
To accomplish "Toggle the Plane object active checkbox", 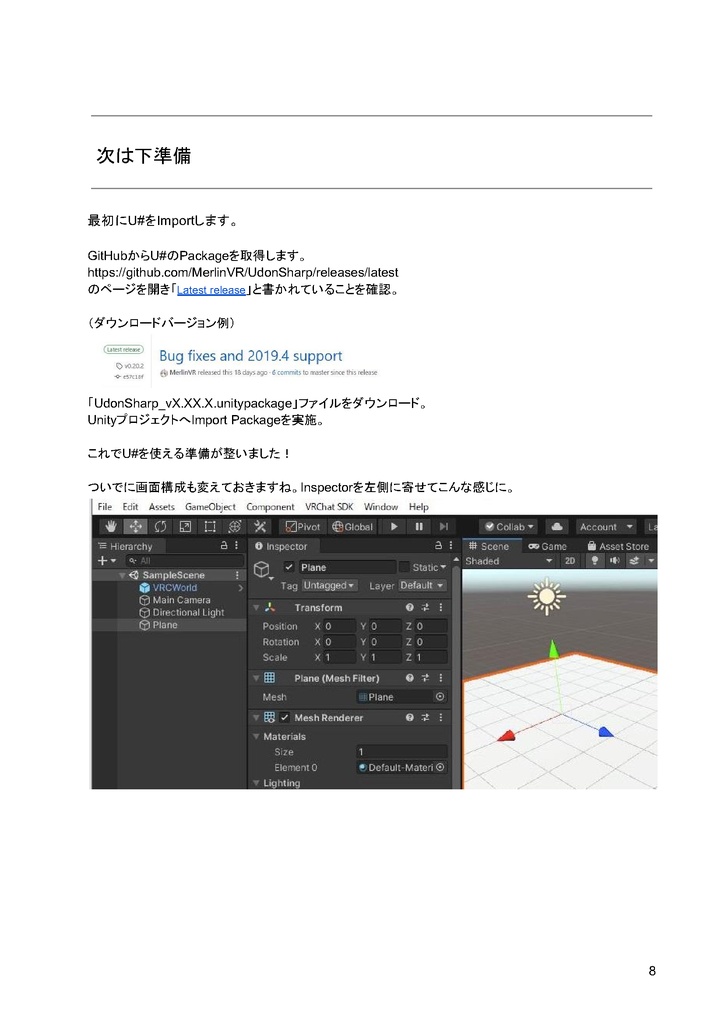I will [x=289, y=567].
